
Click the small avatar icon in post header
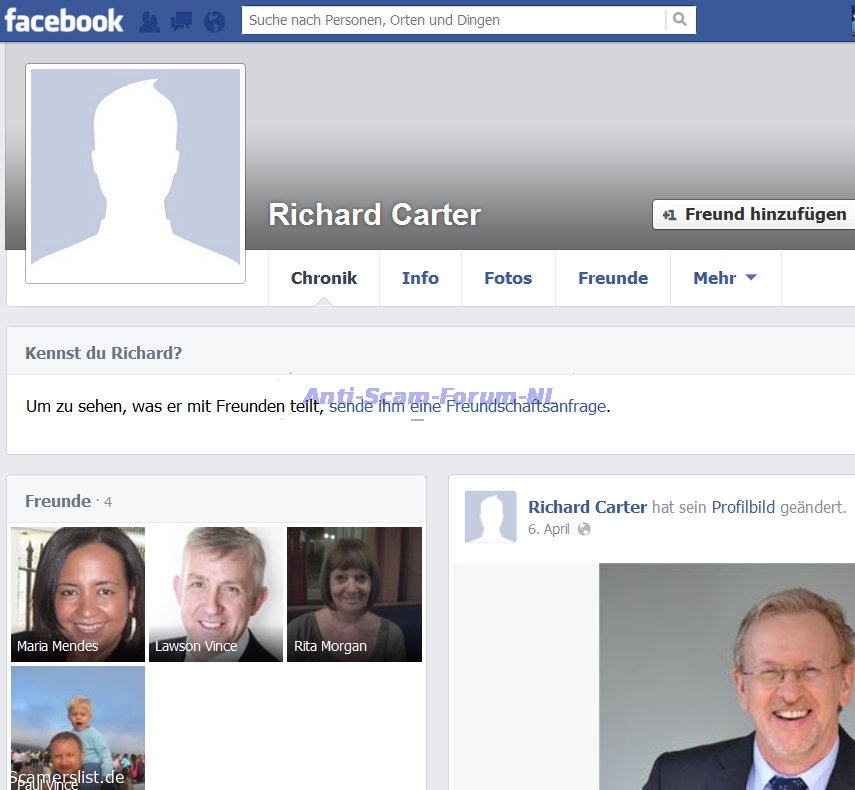[490, 517]
